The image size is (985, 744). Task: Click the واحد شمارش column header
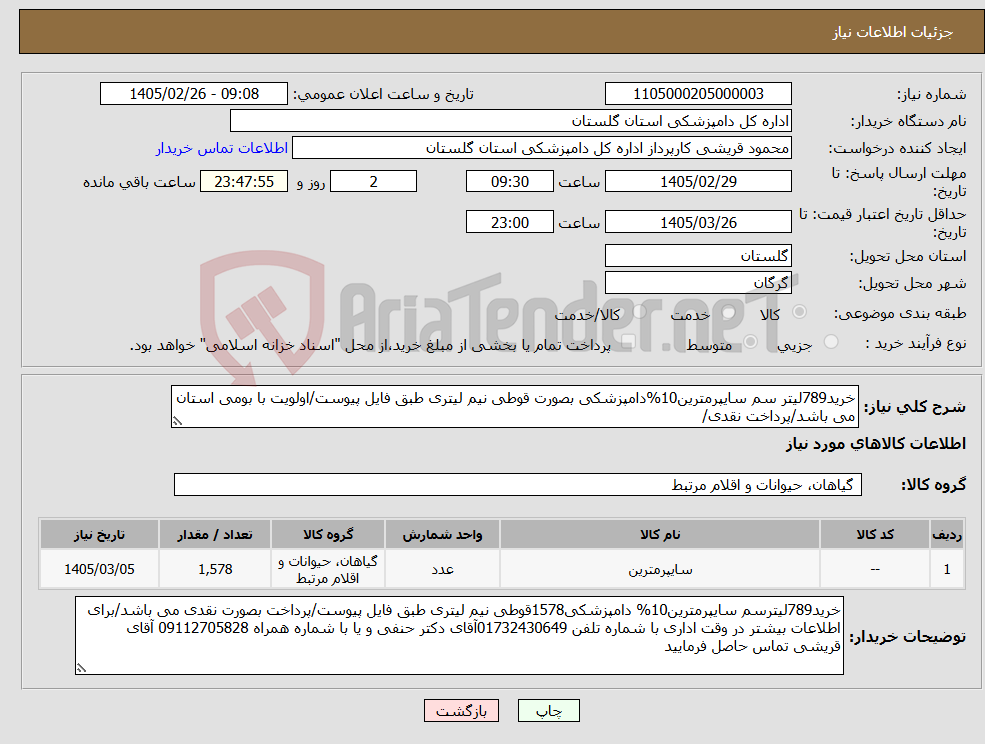point(442,534)
